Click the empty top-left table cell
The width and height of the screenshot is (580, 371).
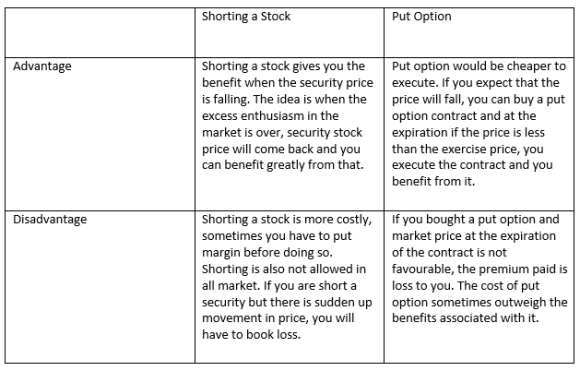click(x=100, y=33)
